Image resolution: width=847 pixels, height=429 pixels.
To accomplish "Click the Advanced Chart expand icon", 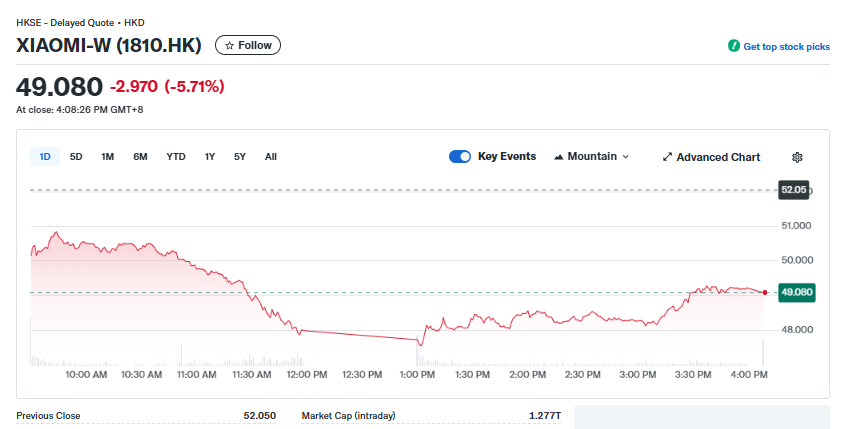I will click(667, 157).
